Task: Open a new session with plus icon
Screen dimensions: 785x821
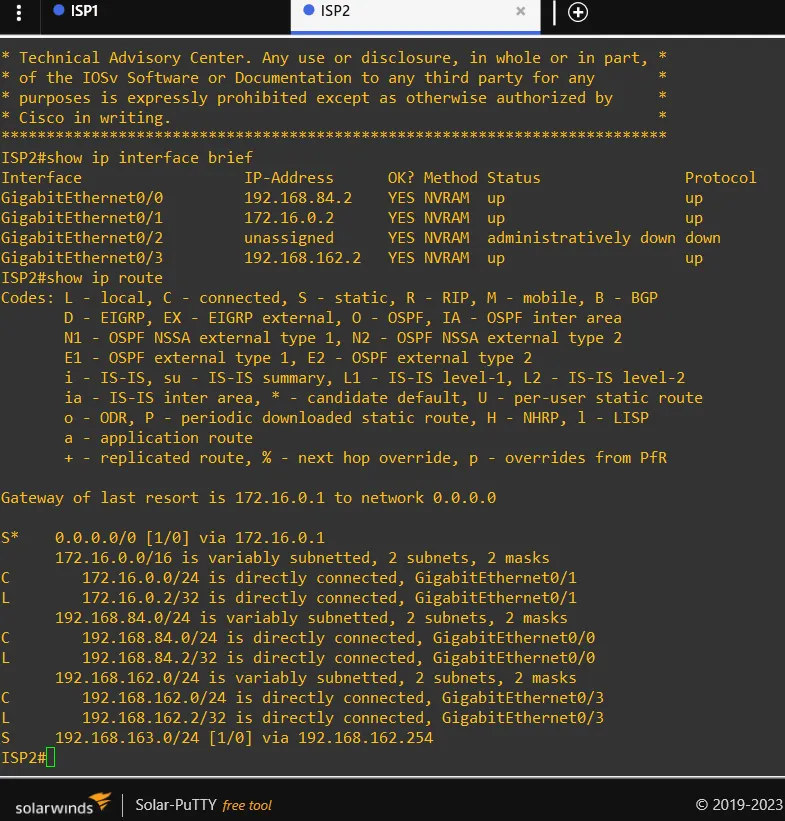Action: [x=578, y=12]
